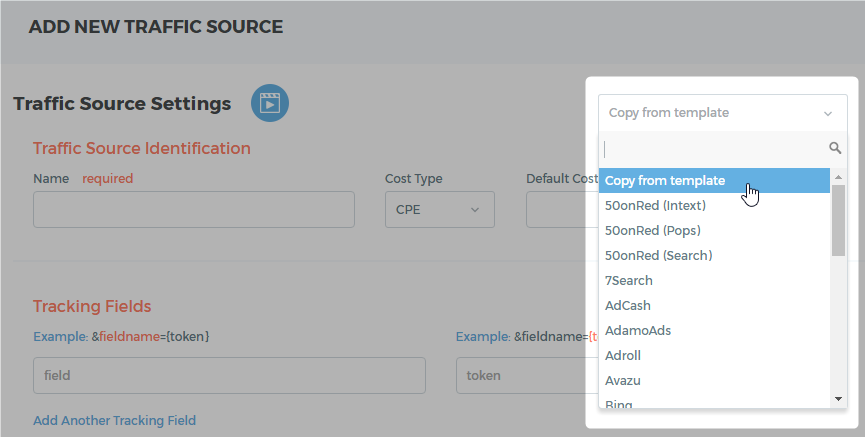Click the chevron on Copy from template
Screen dimensions: 865x437
point(827,114)
